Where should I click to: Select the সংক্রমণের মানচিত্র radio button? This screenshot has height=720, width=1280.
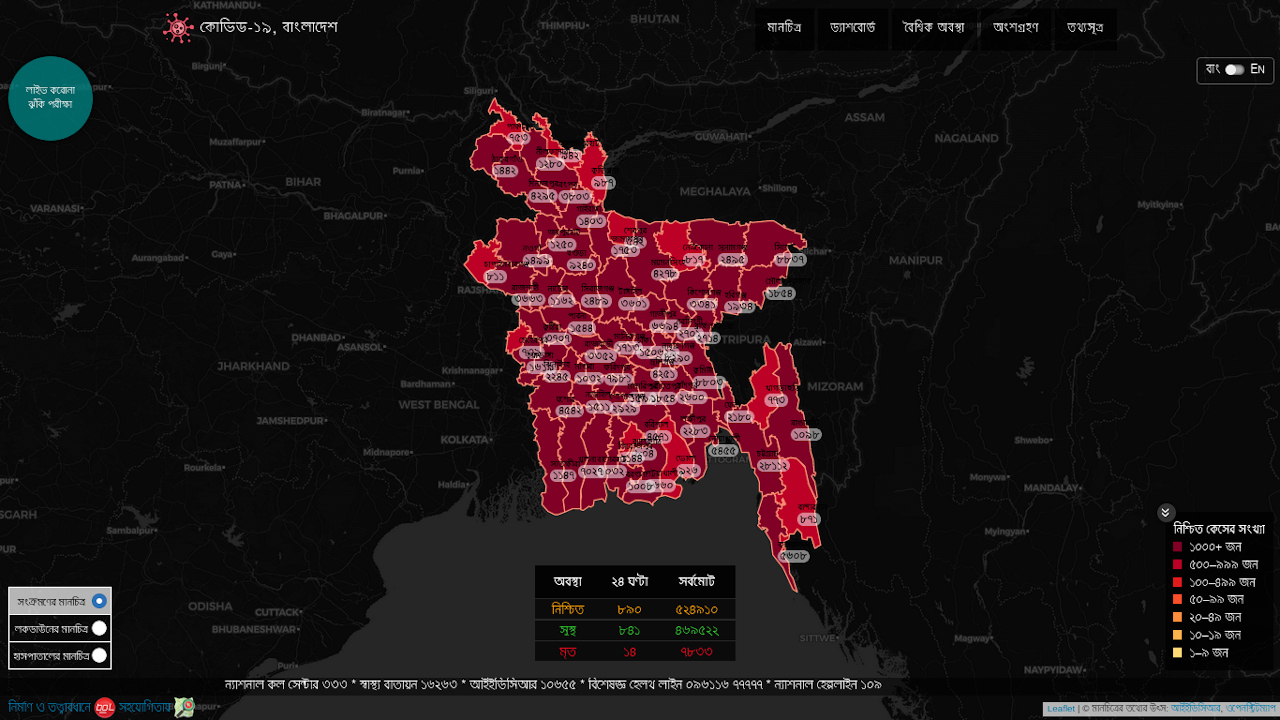(x=99, y=601)
